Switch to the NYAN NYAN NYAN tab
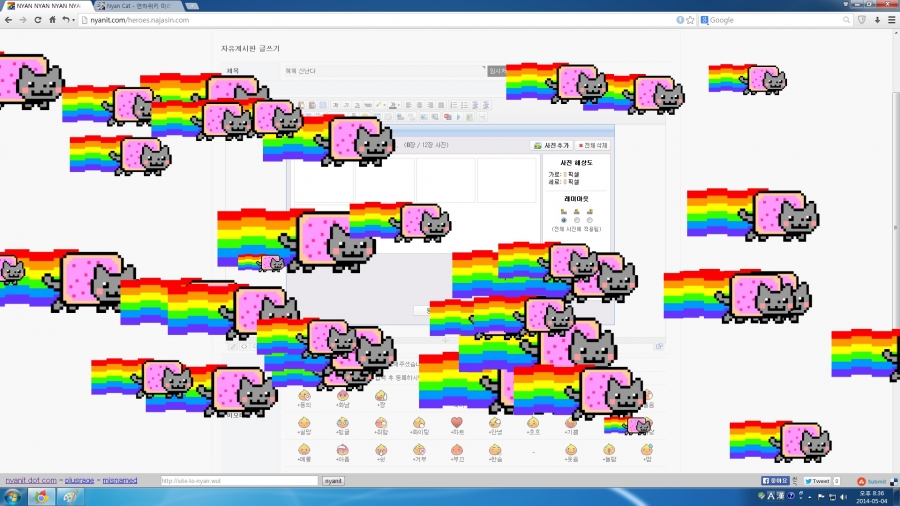 pyautogui.click(x=46, y=6)
